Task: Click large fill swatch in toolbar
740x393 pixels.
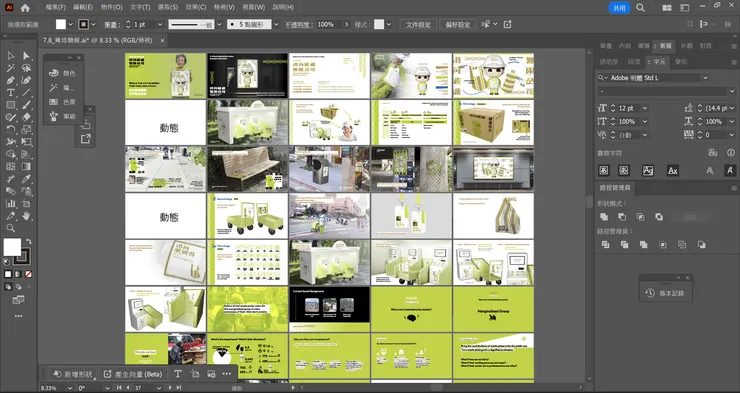Action: 12,247
